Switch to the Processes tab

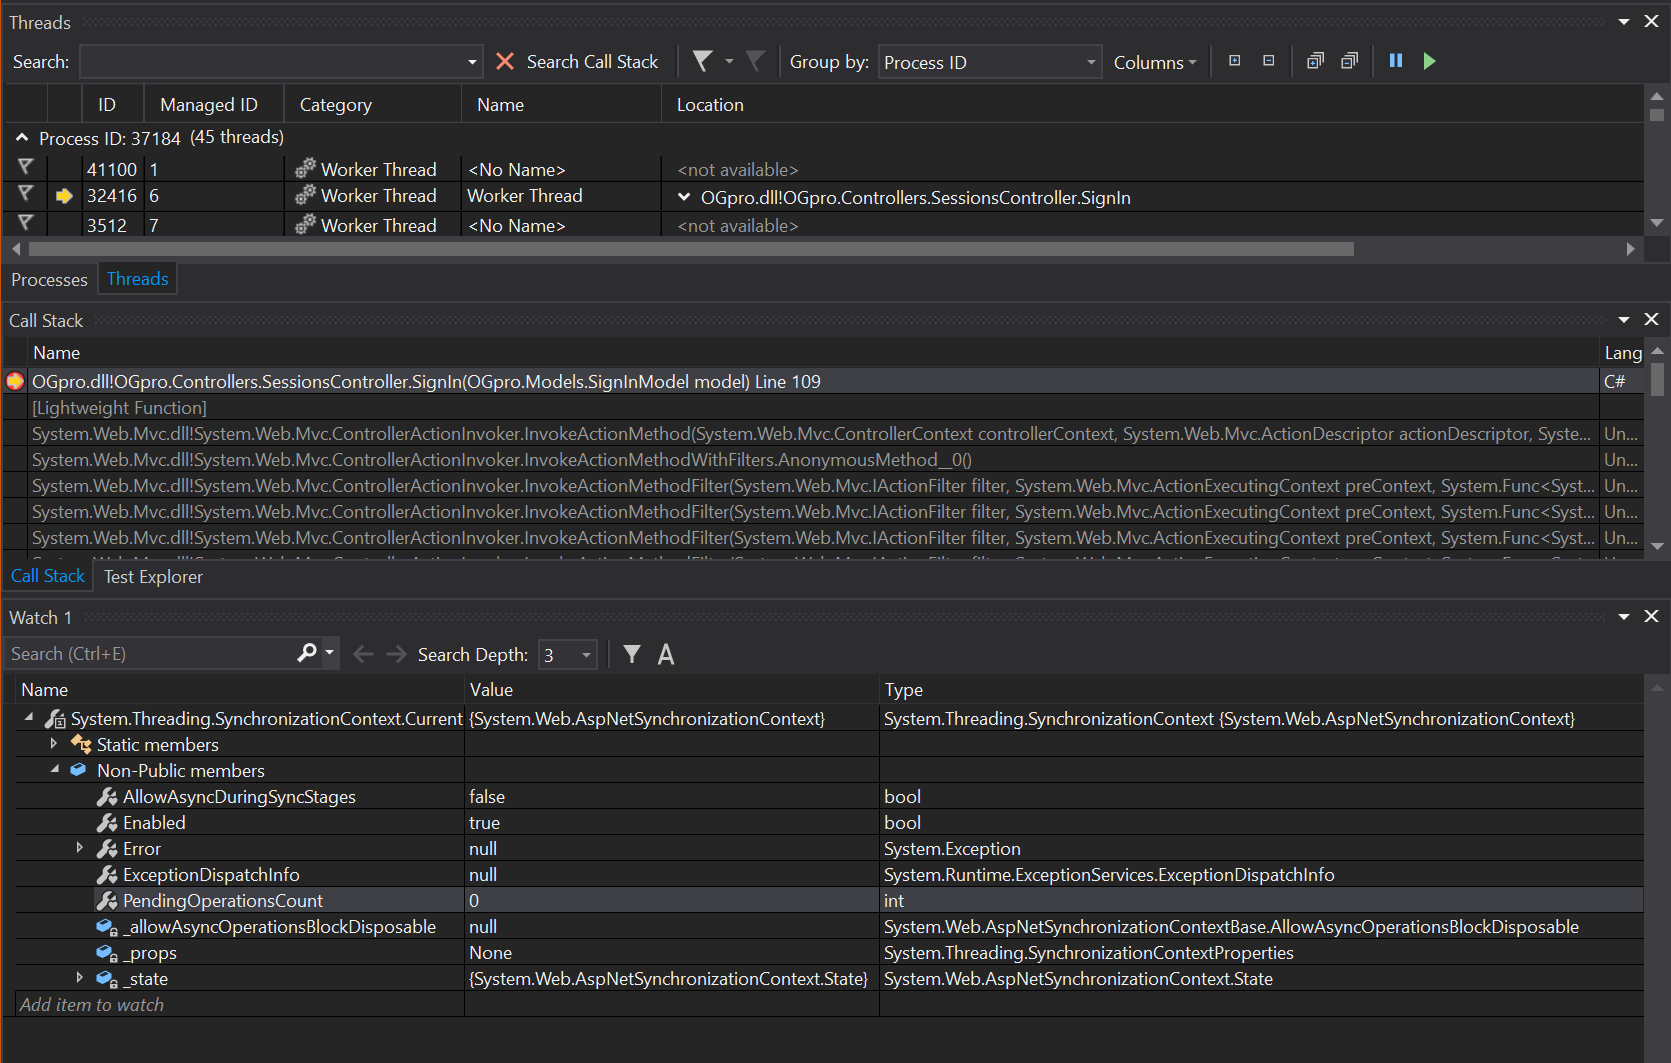[49, 279]
